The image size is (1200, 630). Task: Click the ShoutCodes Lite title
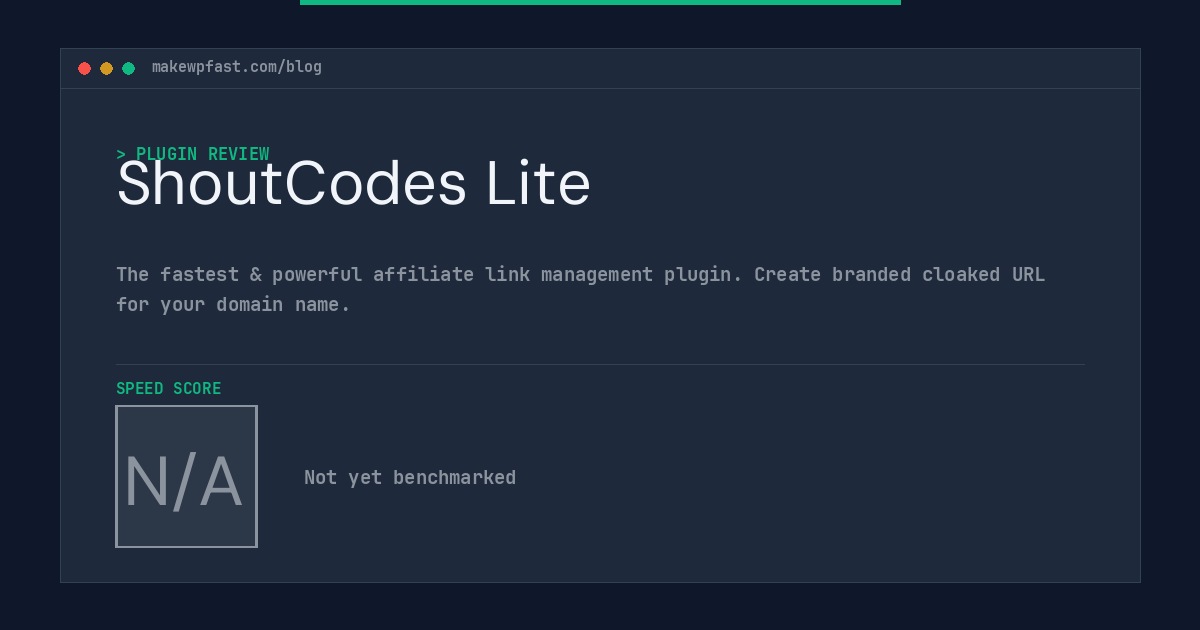coord(353,184)
